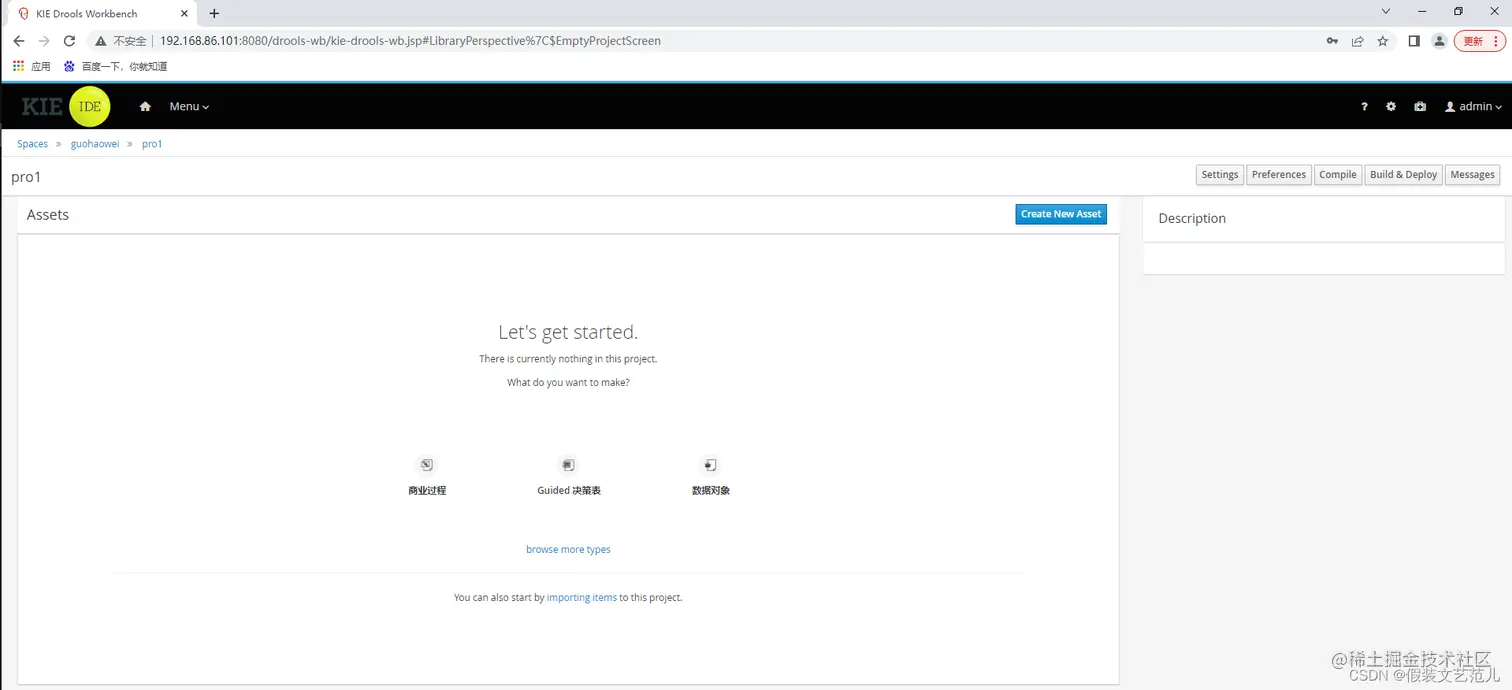Go to Spaces breadcrumb
Viewport: 1512px width, 690px height.
[x=32, y=144]
